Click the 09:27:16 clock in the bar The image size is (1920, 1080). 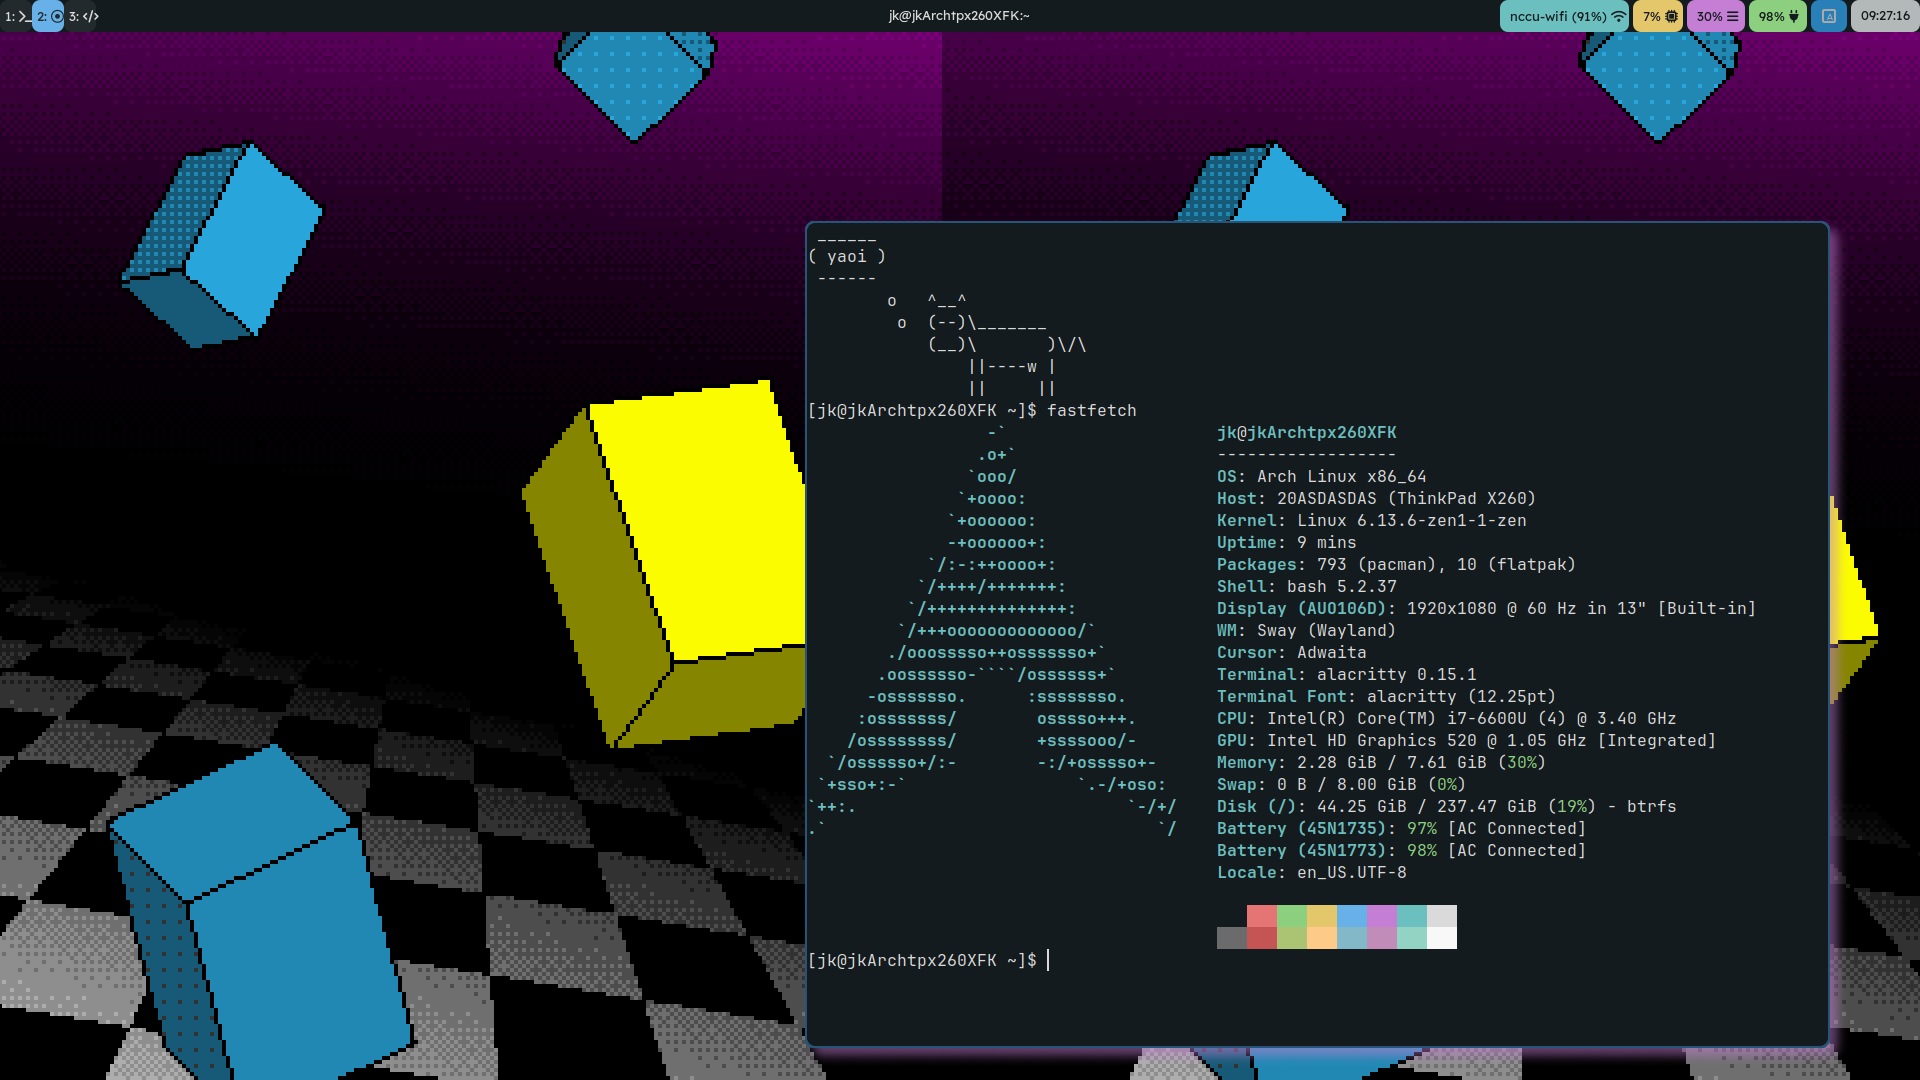coord(1885,16)
